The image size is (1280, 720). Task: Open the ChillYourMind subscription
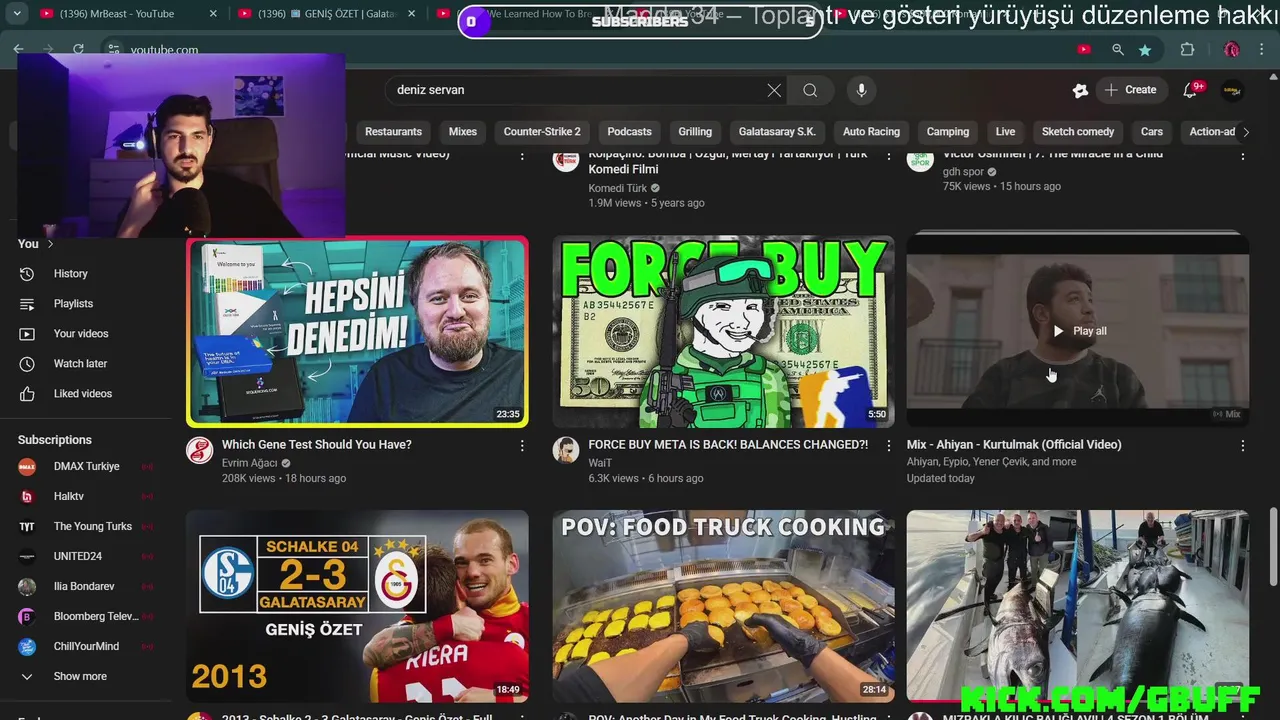pos(86,646)
